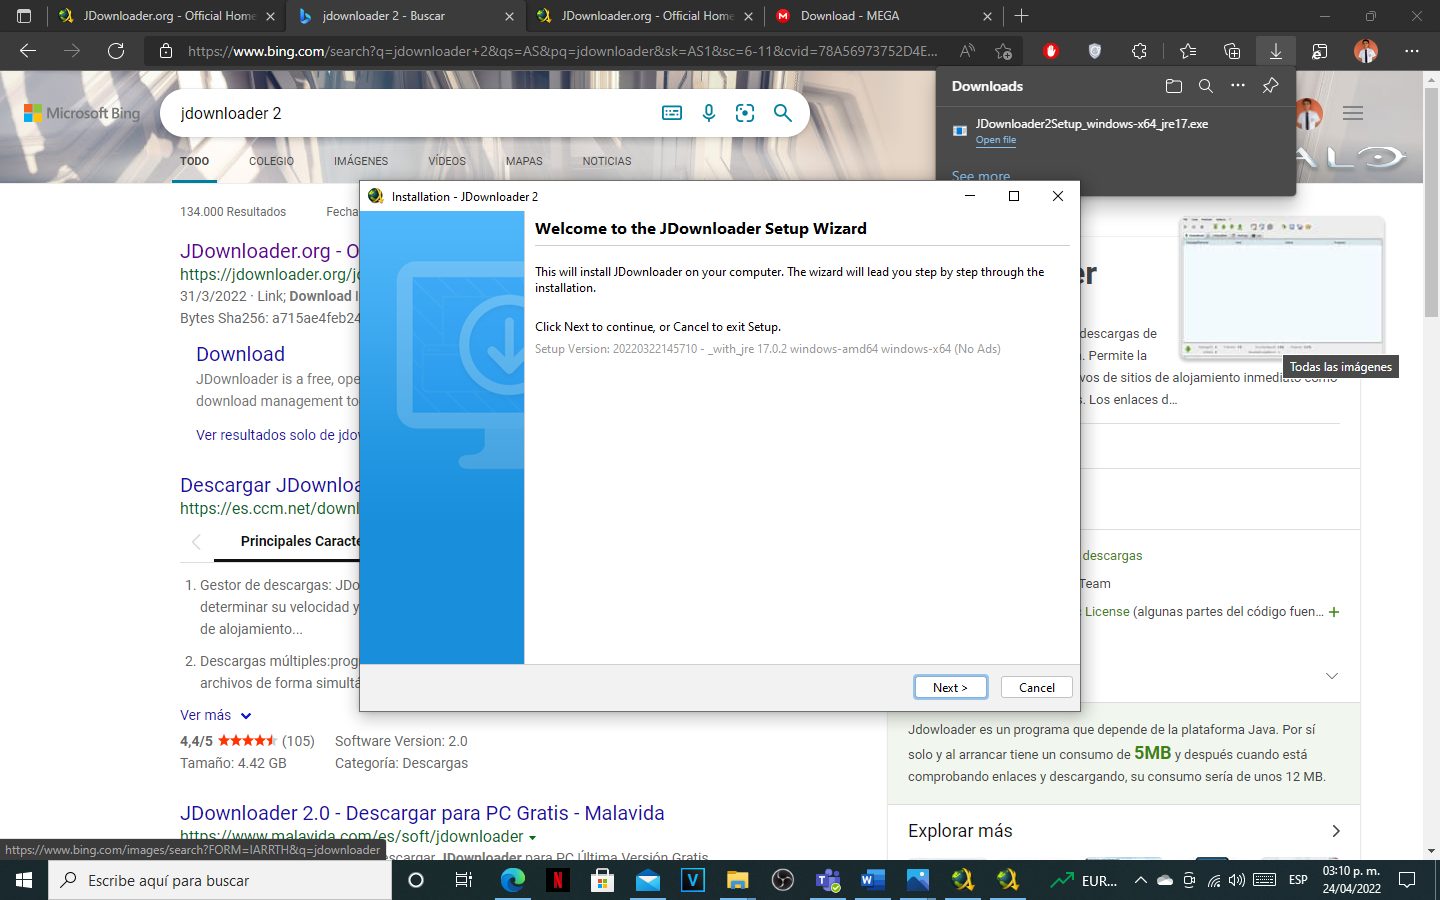Expand the knowledge panel down chevron

coord(1332,676)
